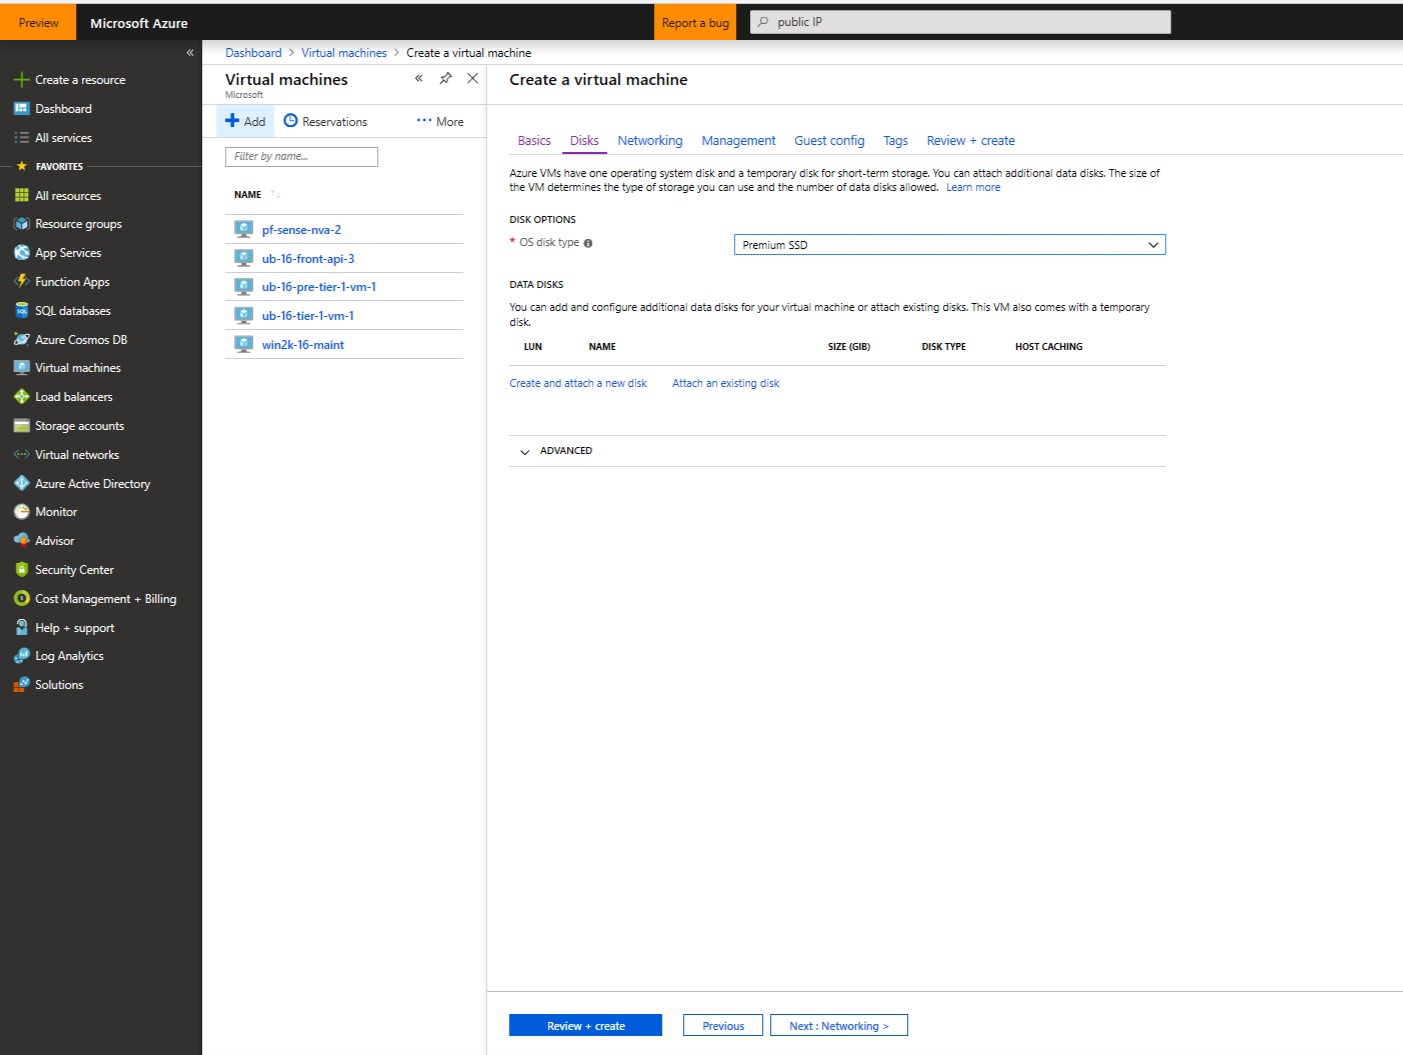Screen dimensions: 1403x1055
Task: Collapse the left sidebar with double chevron
Action: tap(190, 53)
